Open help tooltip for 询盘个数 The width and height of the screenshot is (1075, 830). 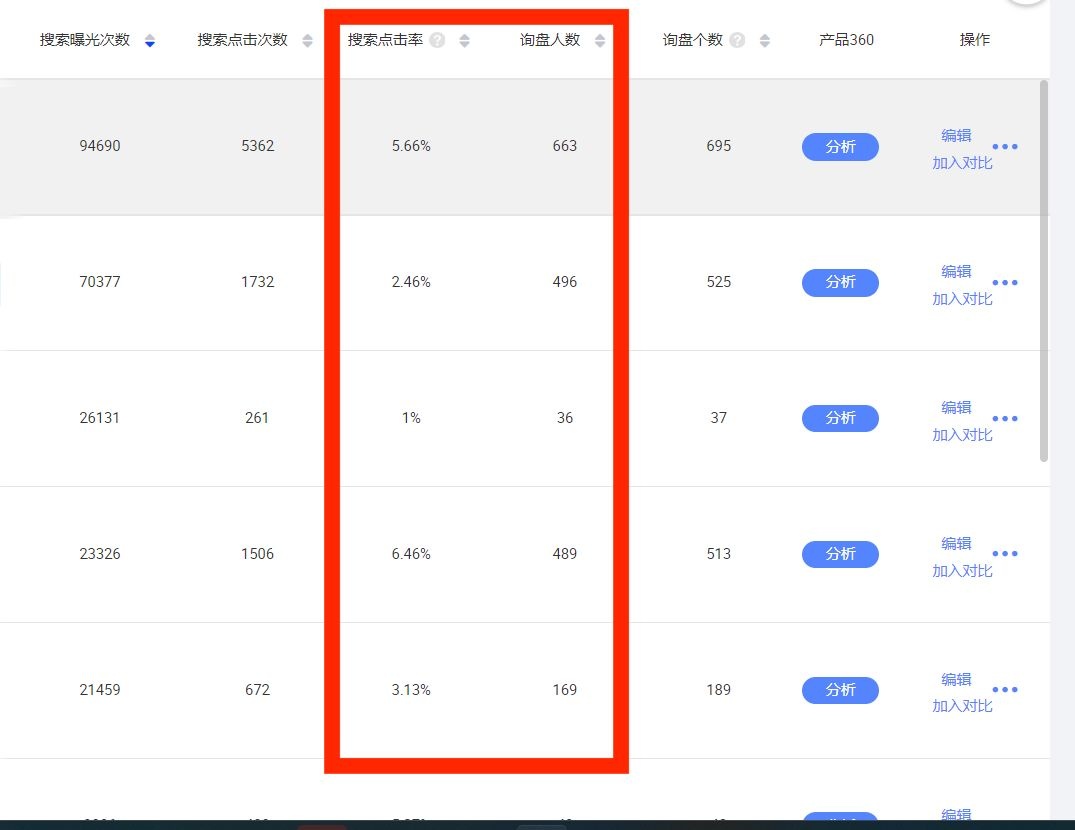tap(738, 40)
